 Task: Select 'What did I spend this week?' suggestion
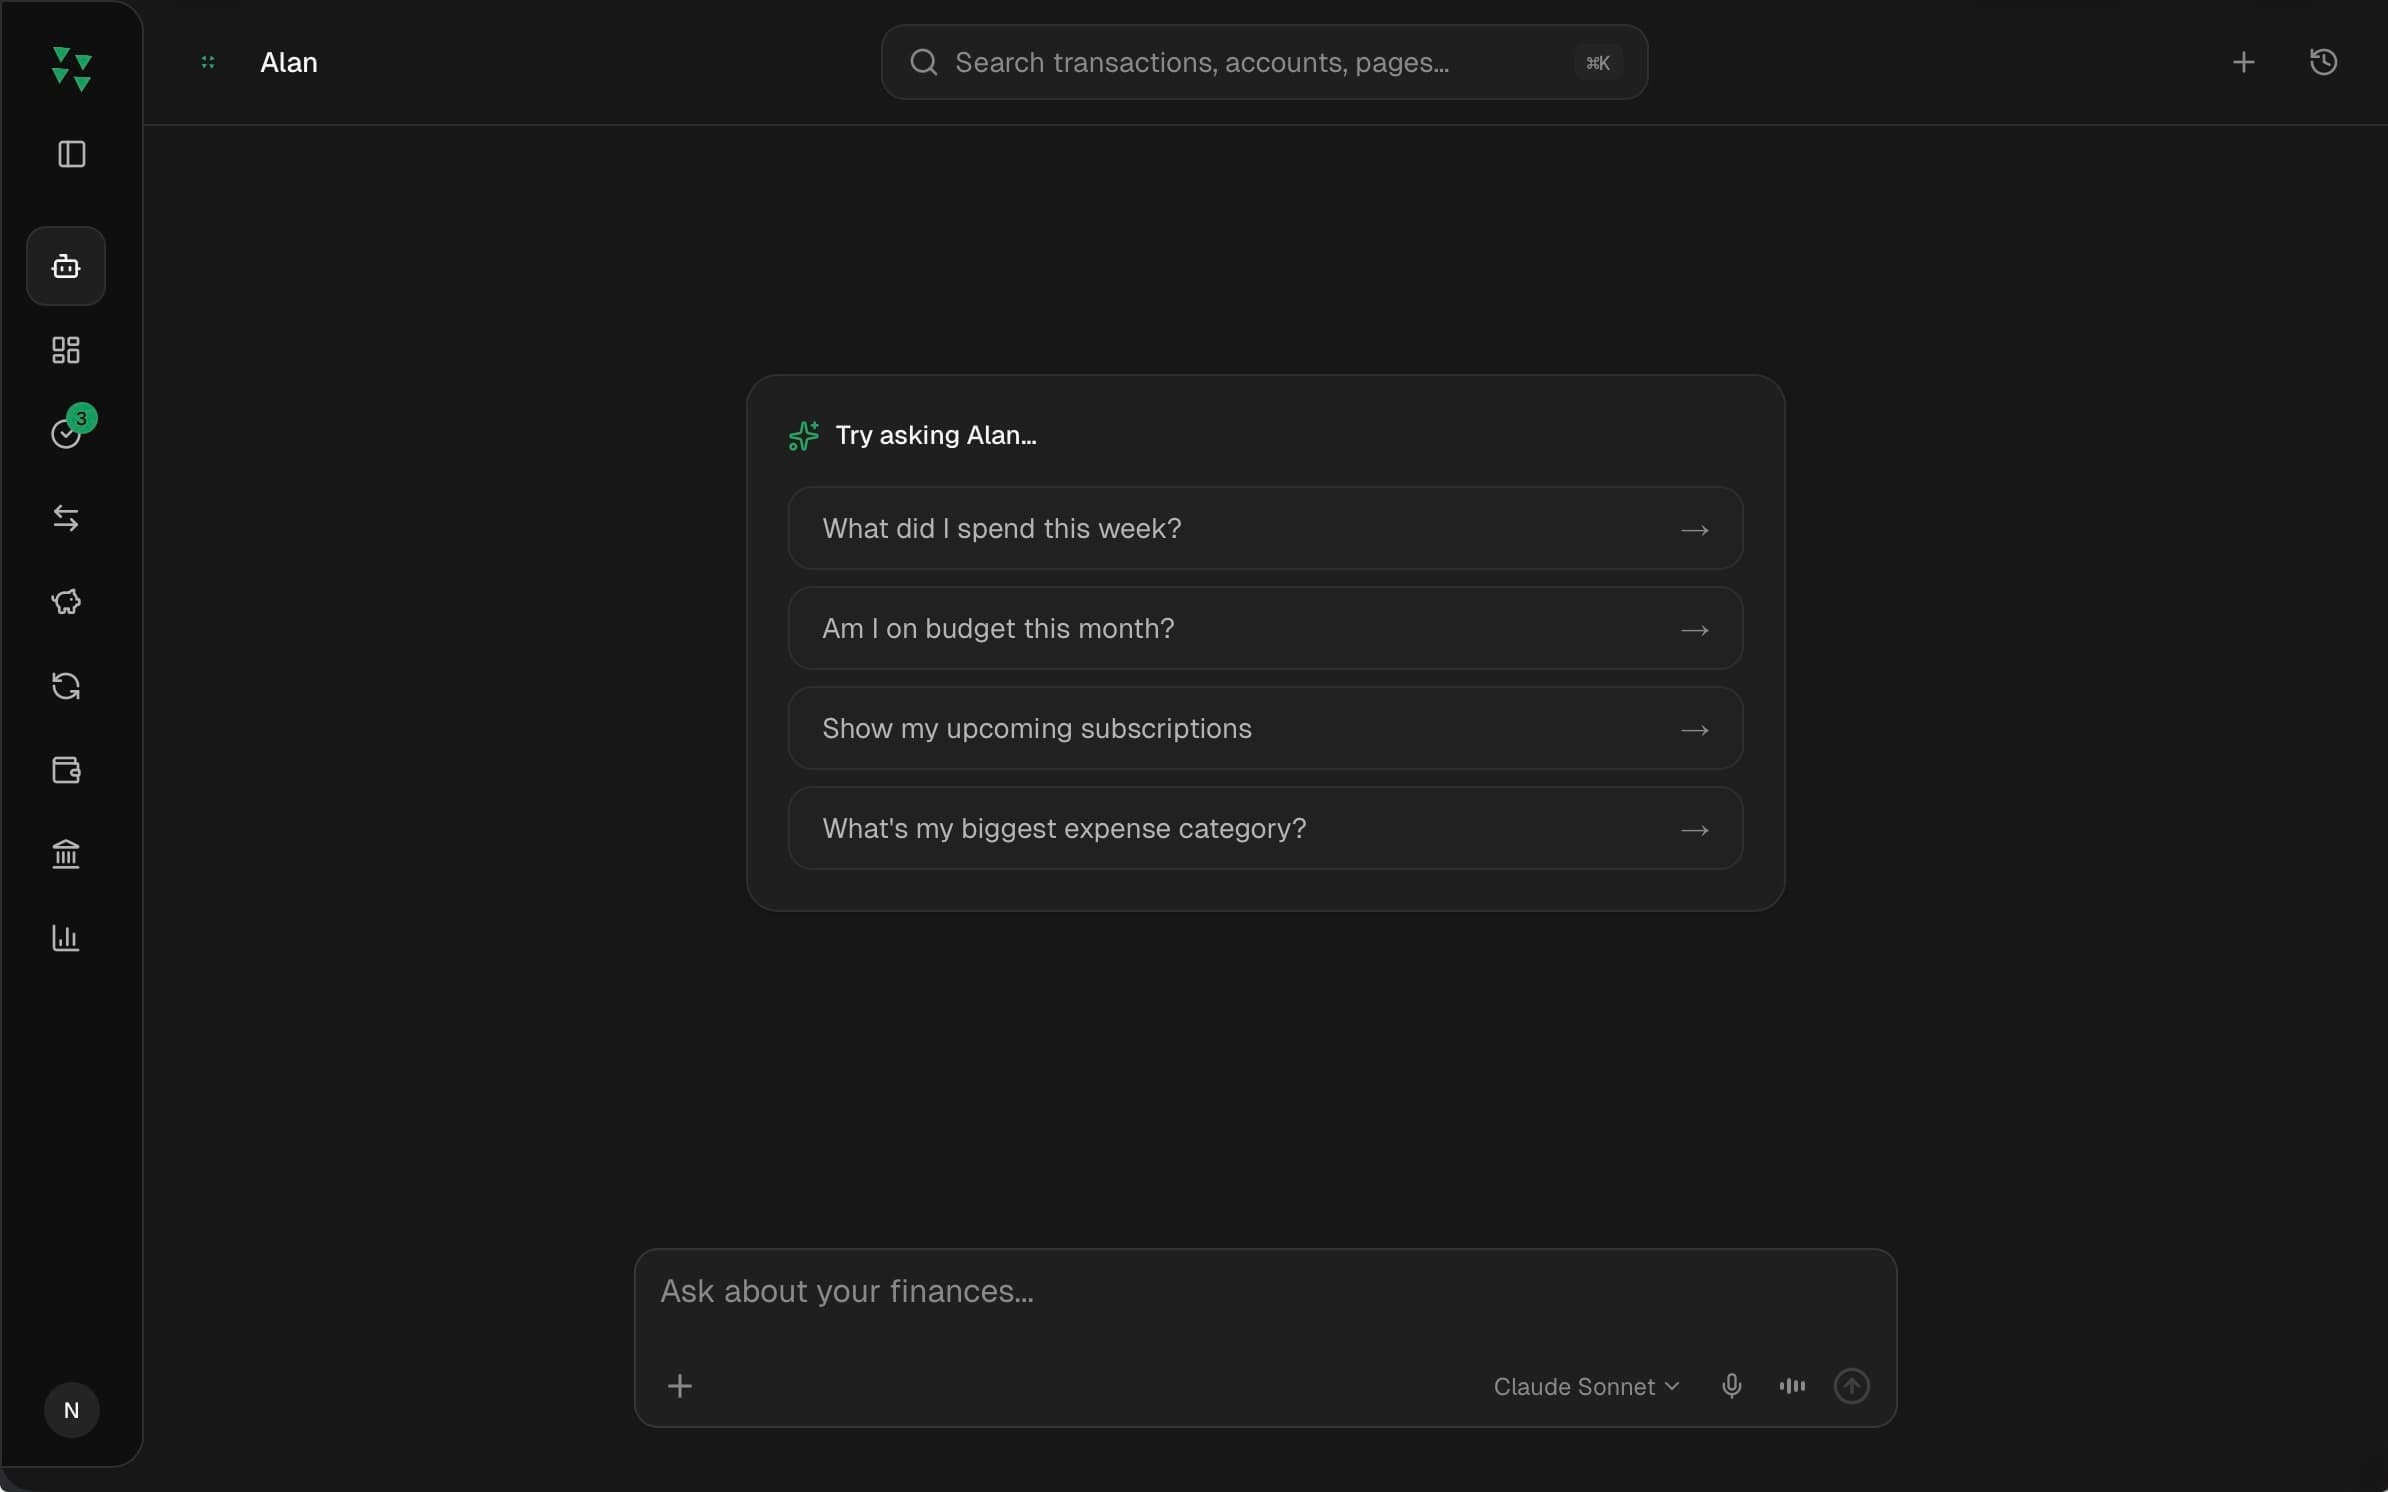click(x=1265, y=528)
